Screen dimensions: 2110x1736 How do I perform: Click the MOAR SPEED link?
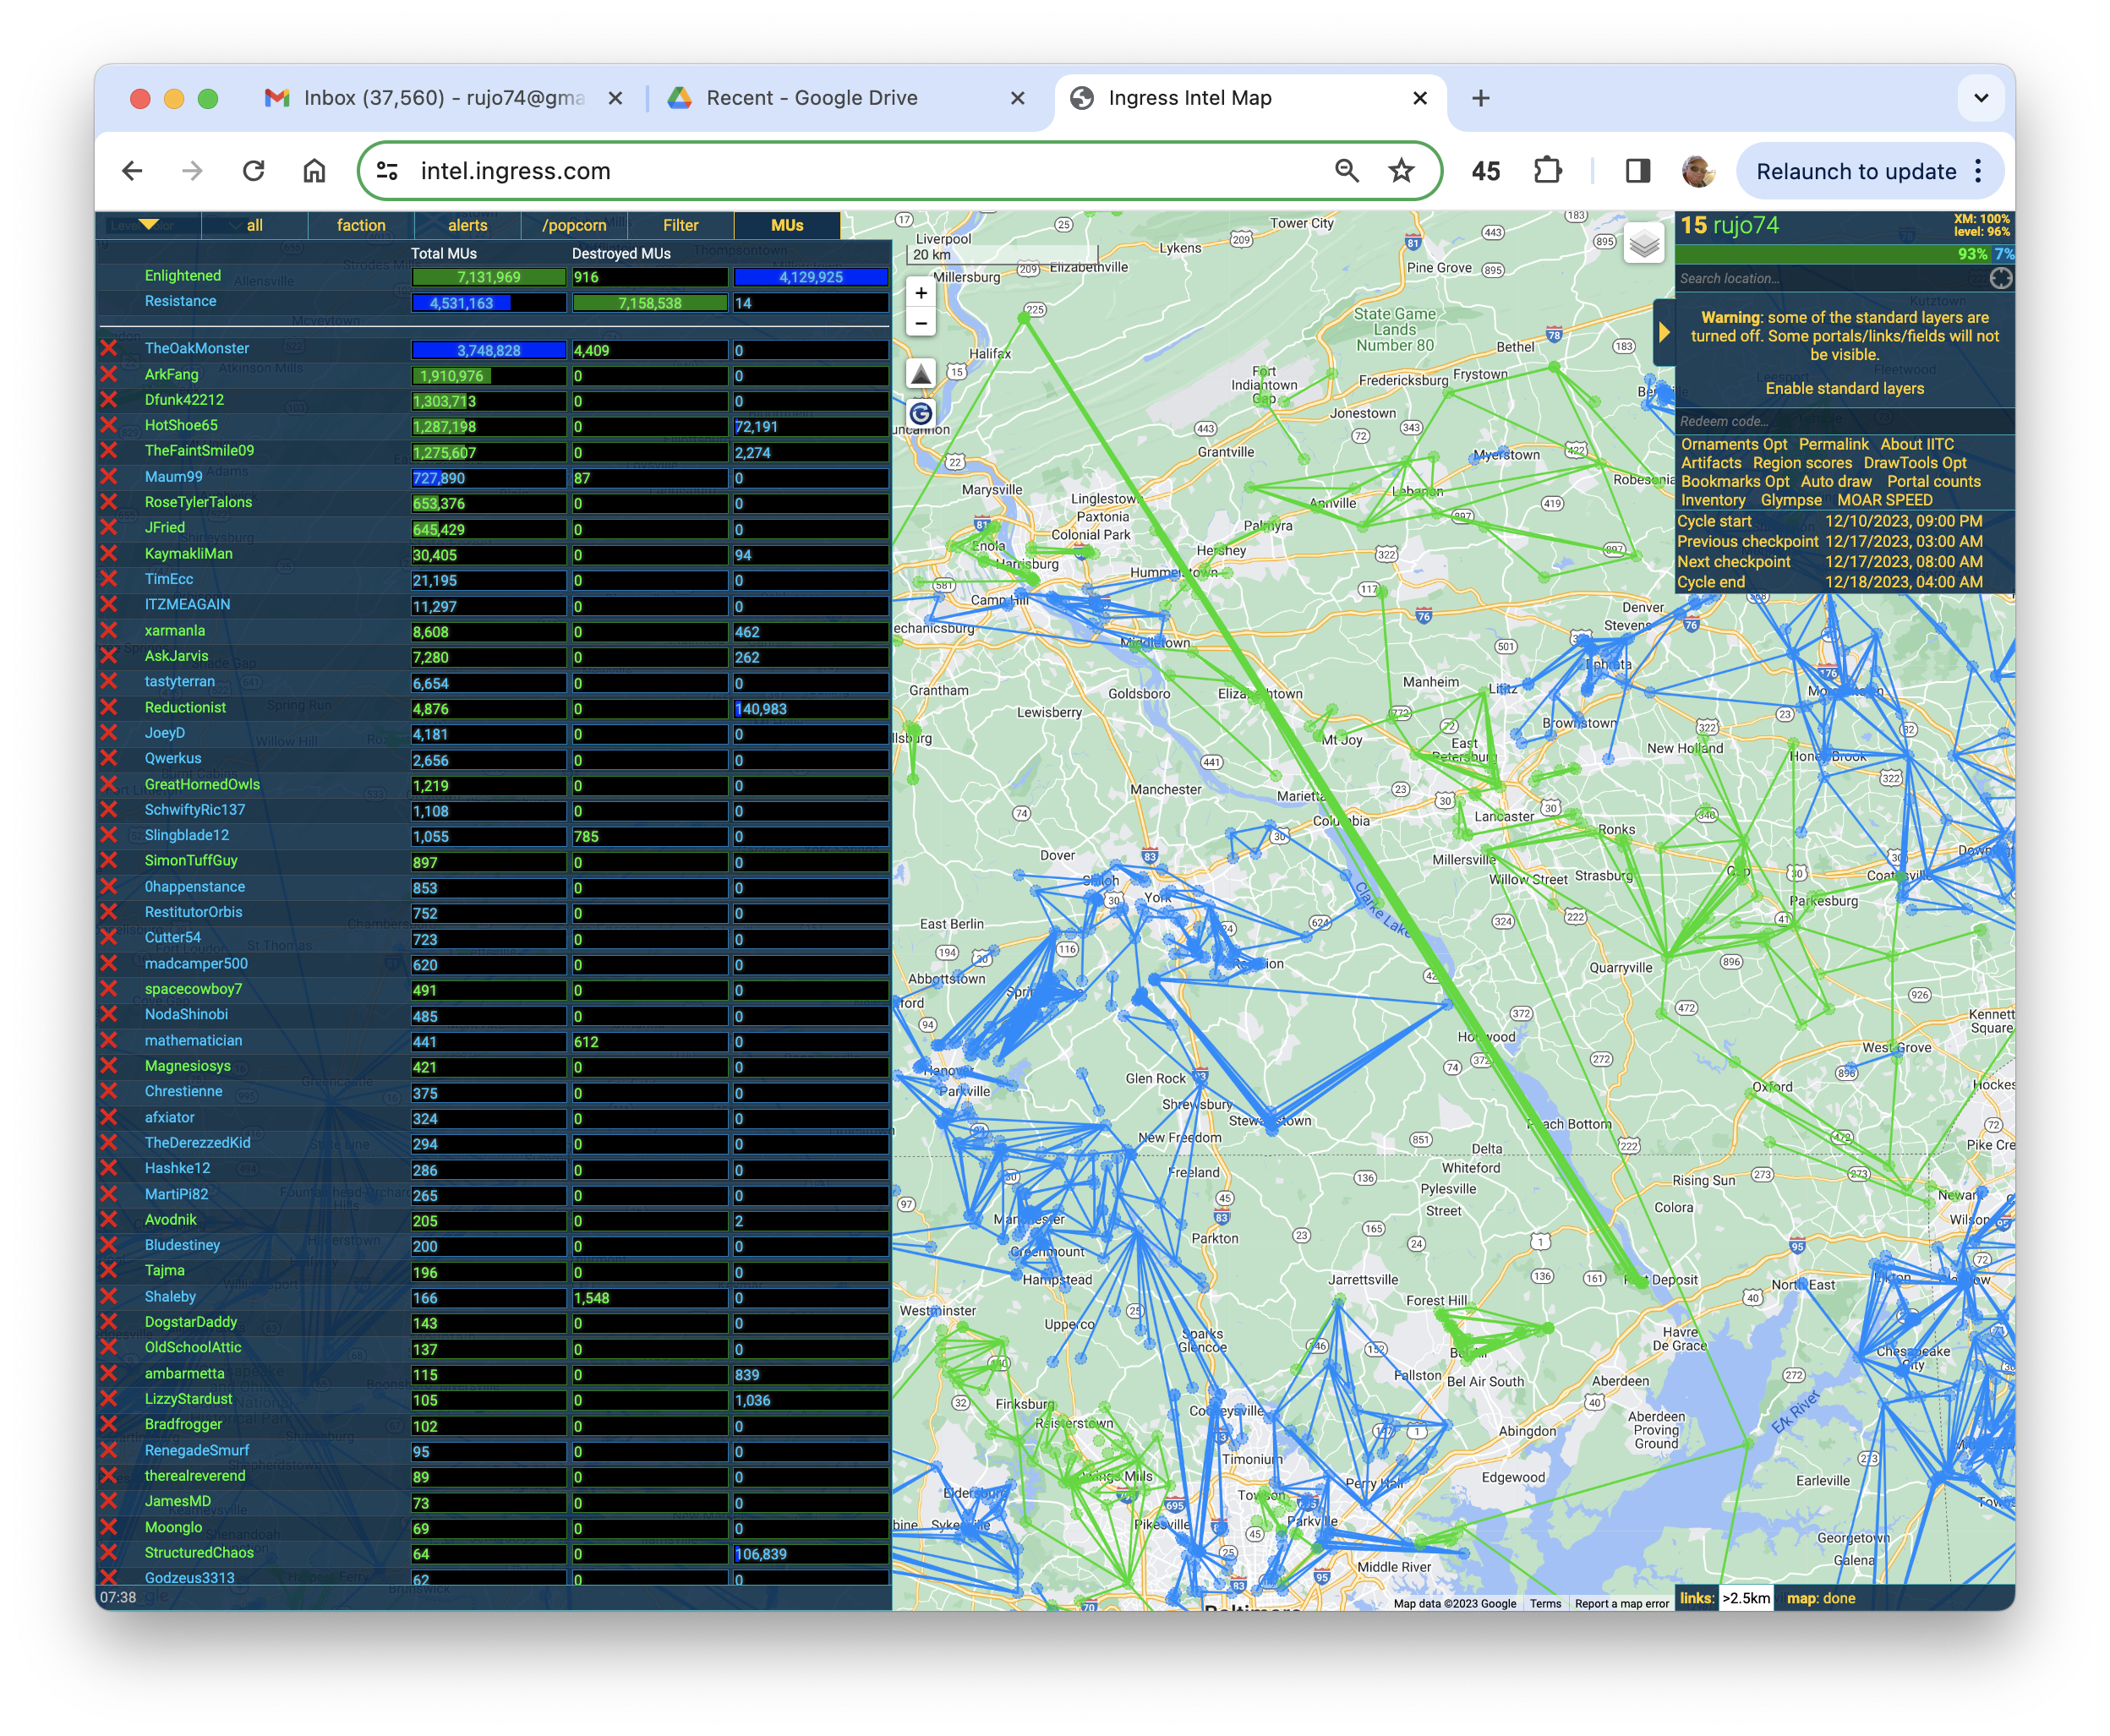1884,500
